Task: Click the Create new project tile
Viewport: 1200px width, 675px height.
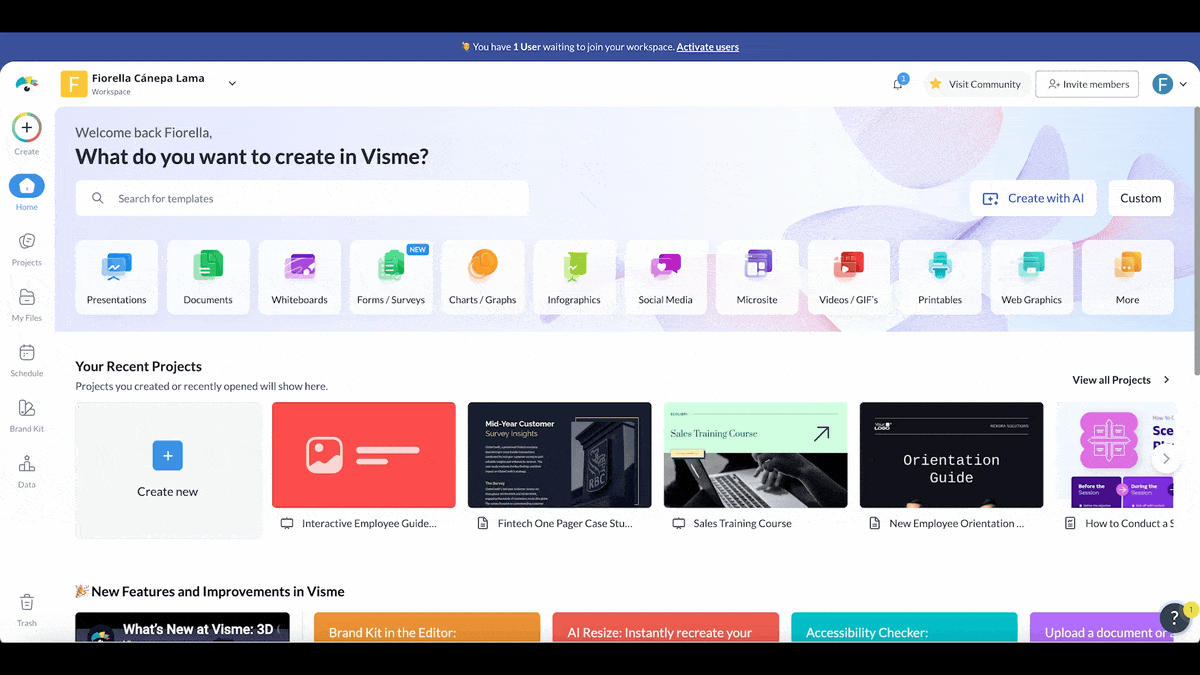Action: (x=168, y=470)
